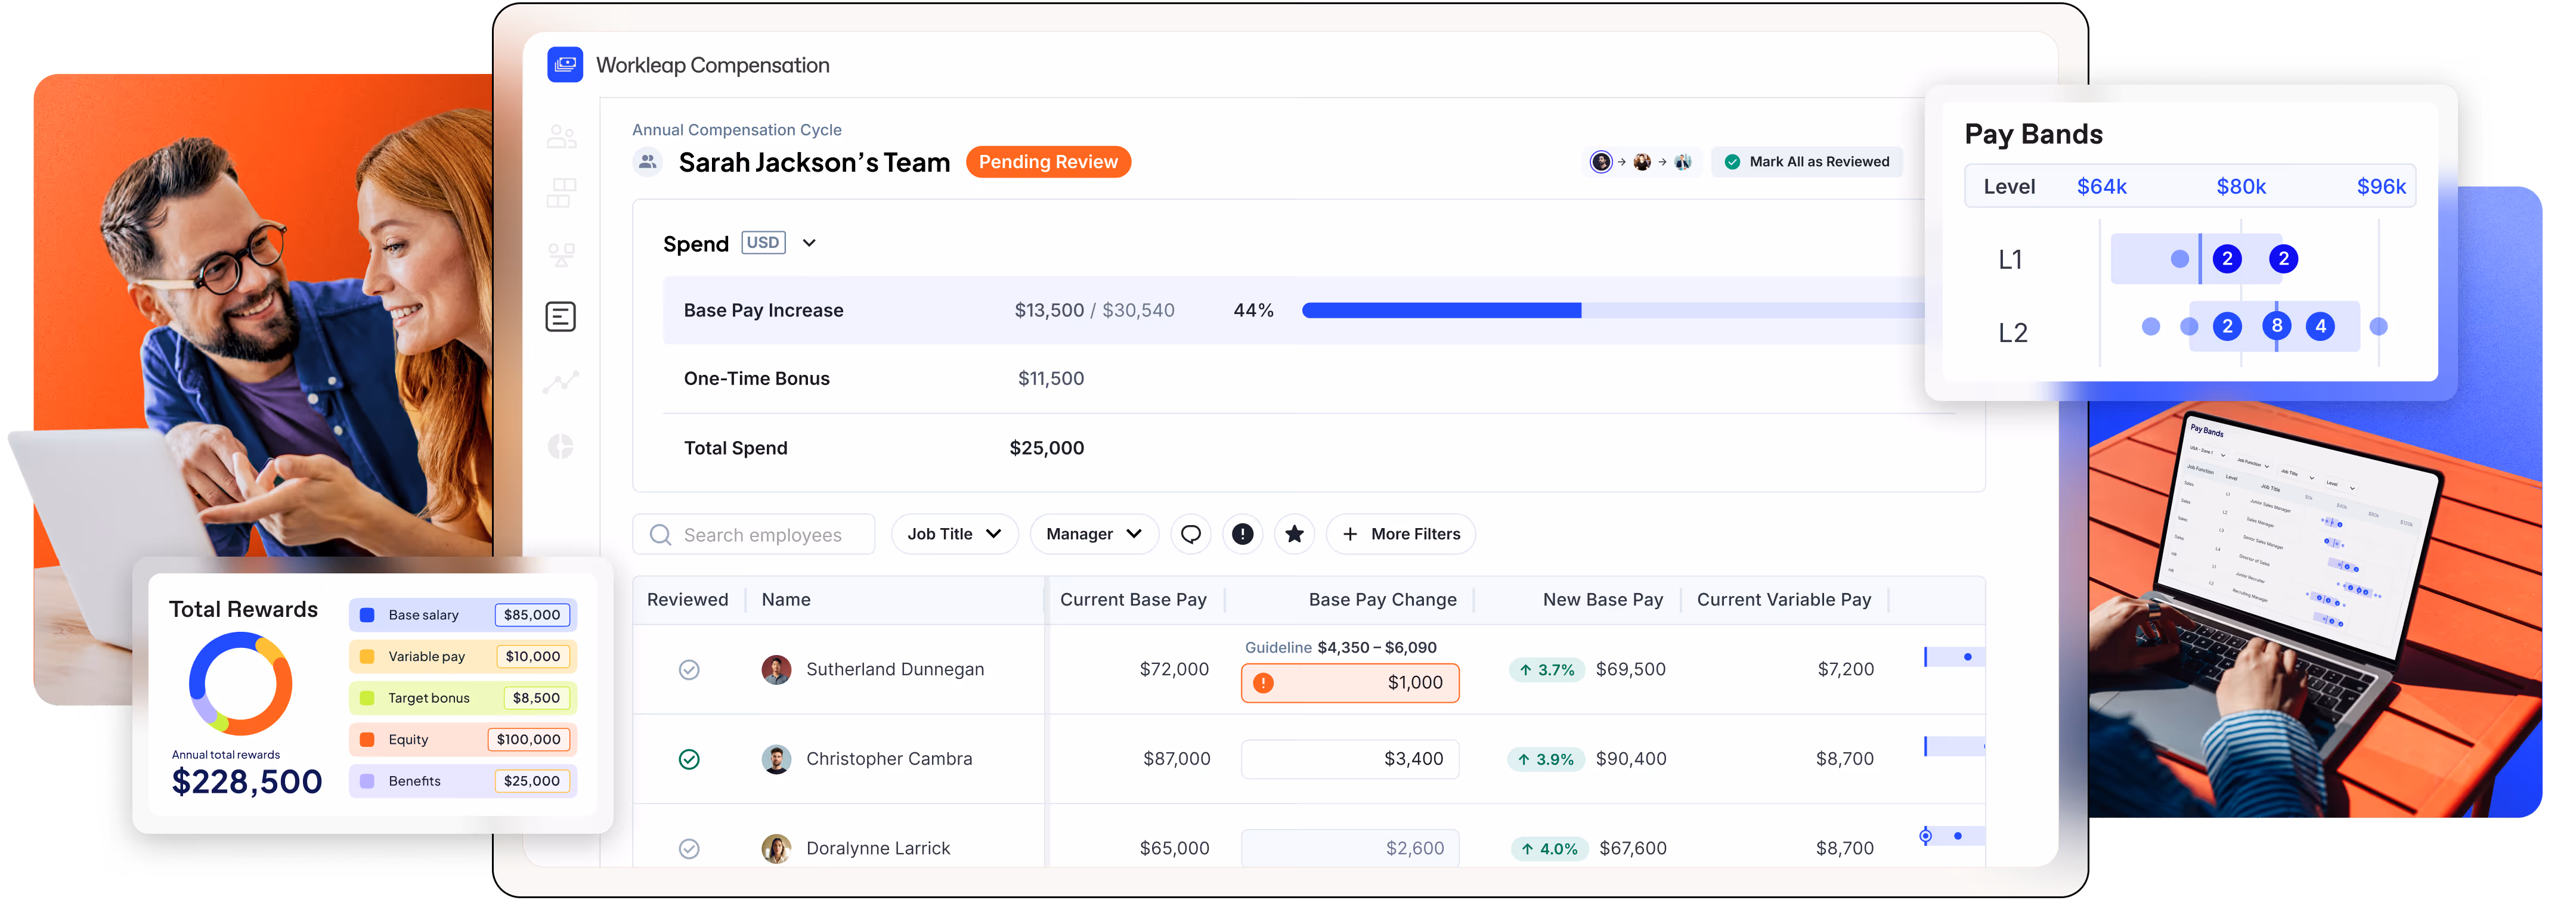Click the Base Pay Increase progress bar
Screen dimensions: 2576x900
[1613, 311]
